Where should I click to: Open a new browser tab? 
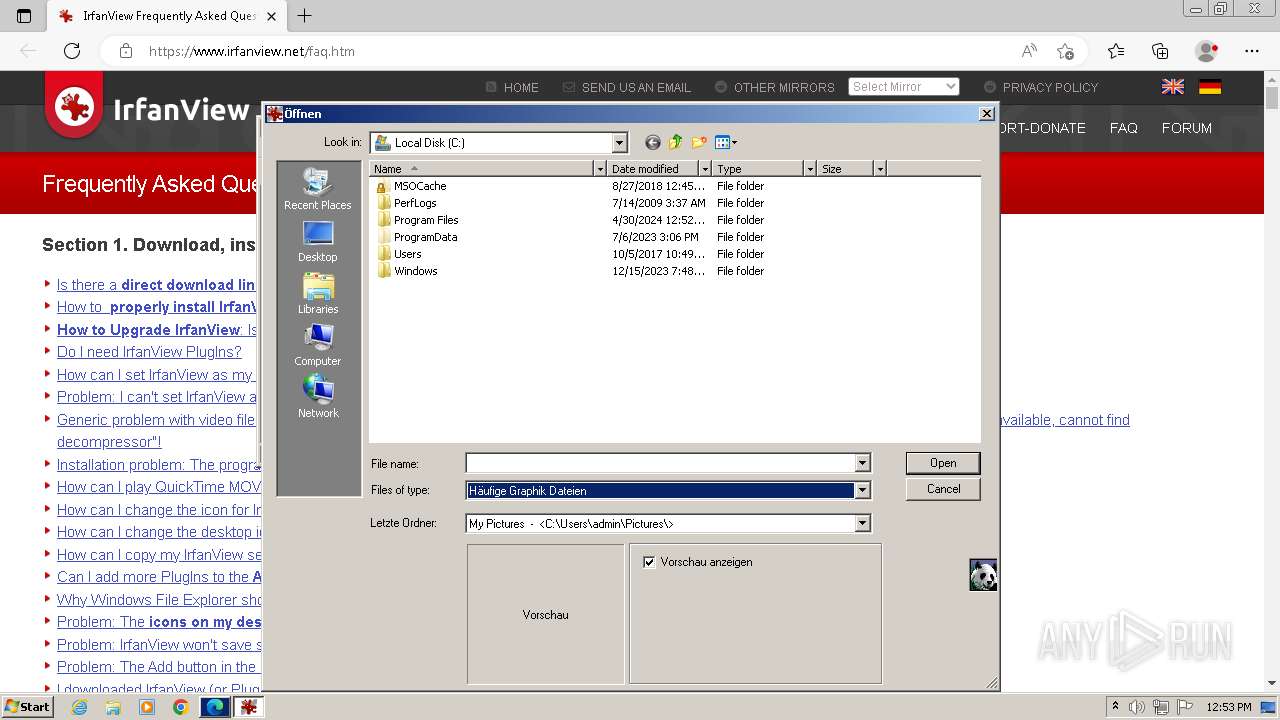pyautogui.click(x=305, y=16)
